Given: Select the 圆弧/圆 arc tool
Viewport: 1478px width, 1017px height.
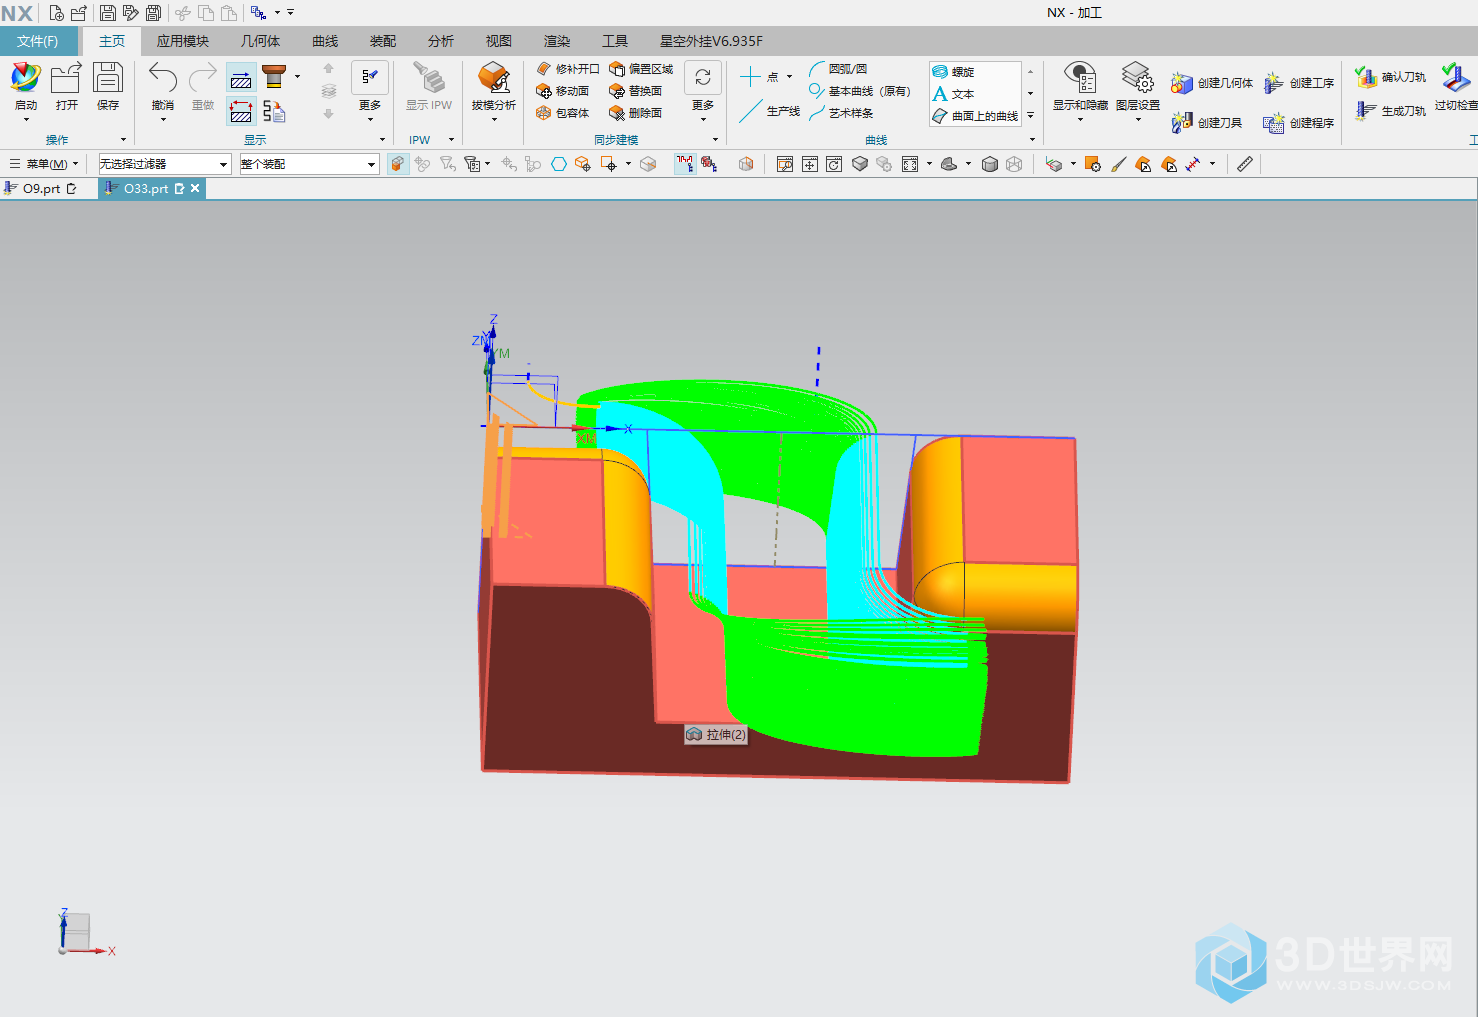Looking at the screenshot, I should (x=838, y=69).
